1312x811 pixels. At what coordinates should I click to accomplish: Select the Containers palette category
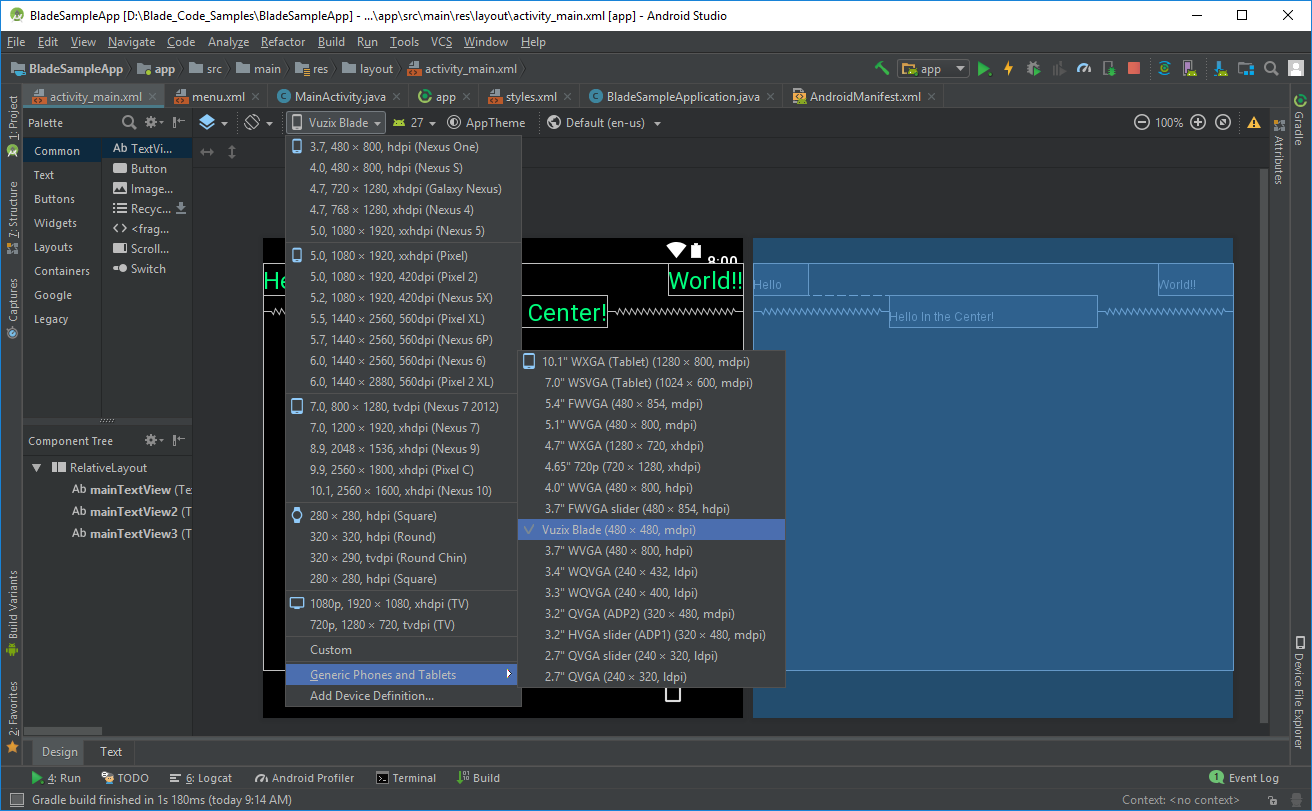pyautogui.click(x=62, y=271)
